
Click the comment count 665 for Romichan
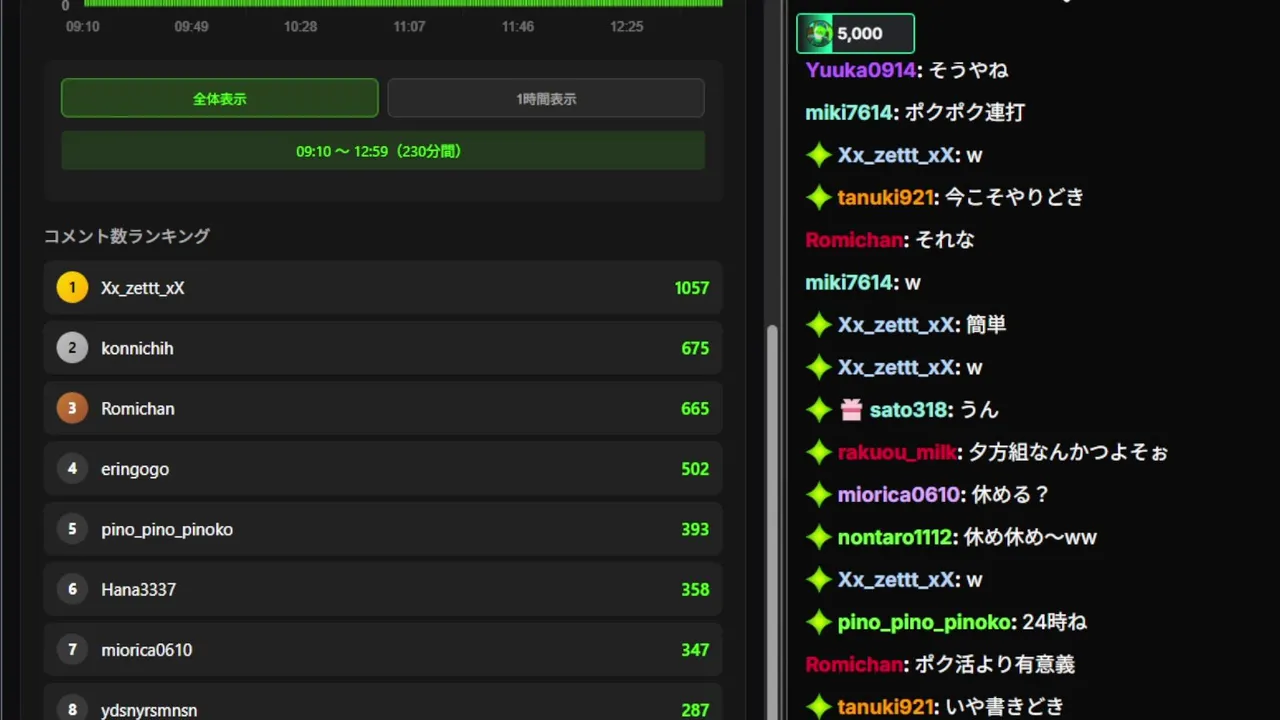[x=695, y=409]
